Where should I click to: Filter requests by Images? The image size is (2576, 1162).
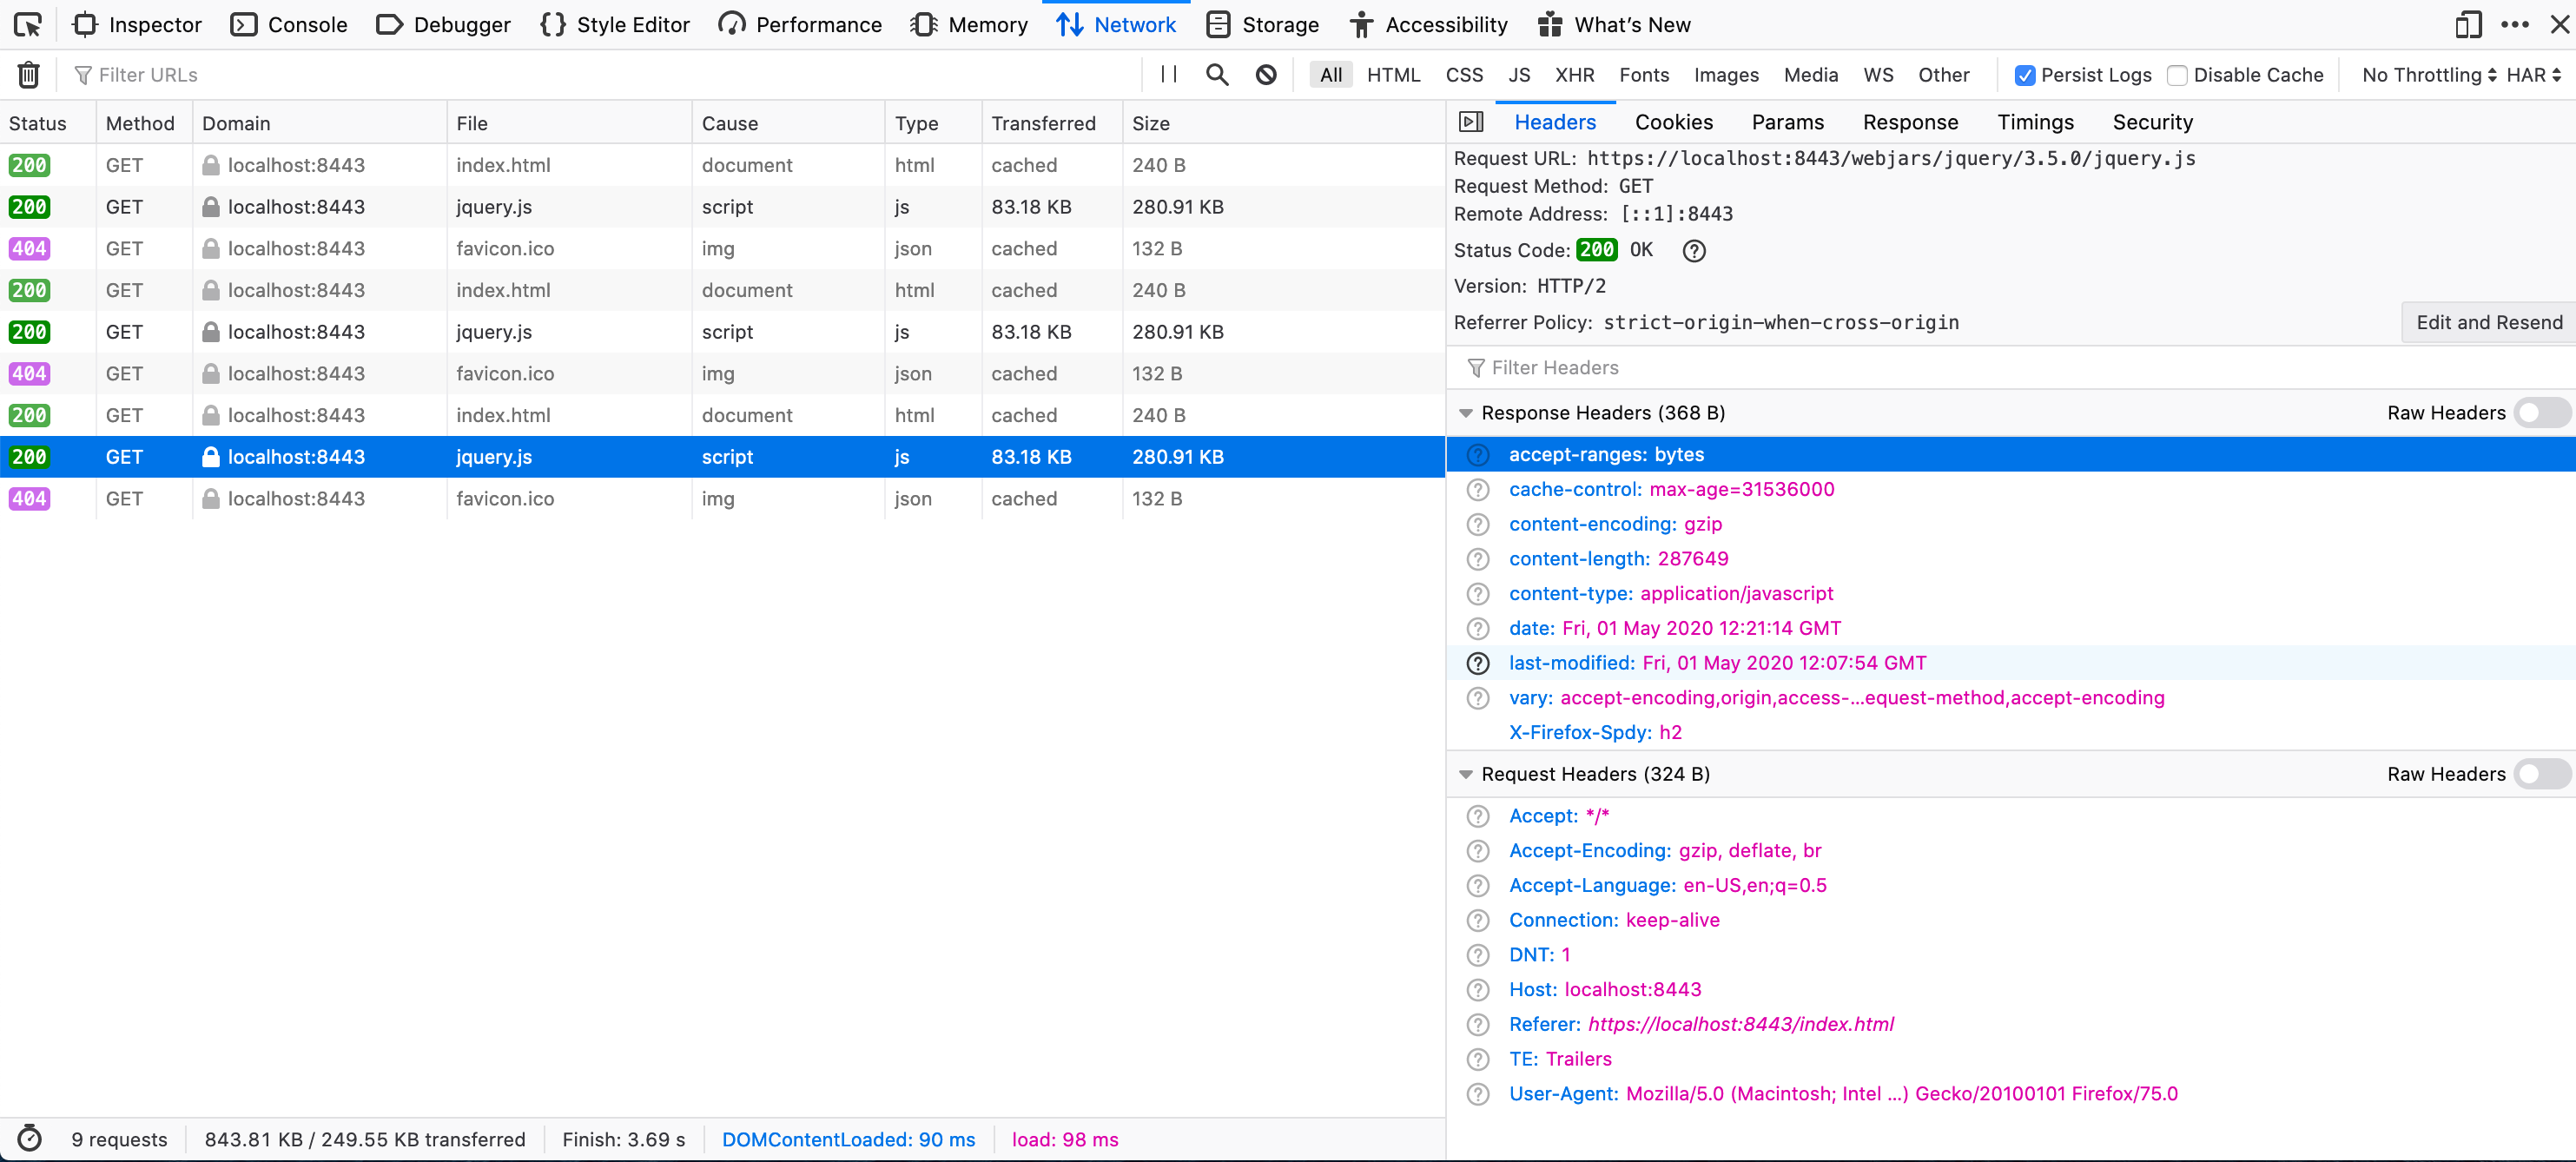point(1726,75)
